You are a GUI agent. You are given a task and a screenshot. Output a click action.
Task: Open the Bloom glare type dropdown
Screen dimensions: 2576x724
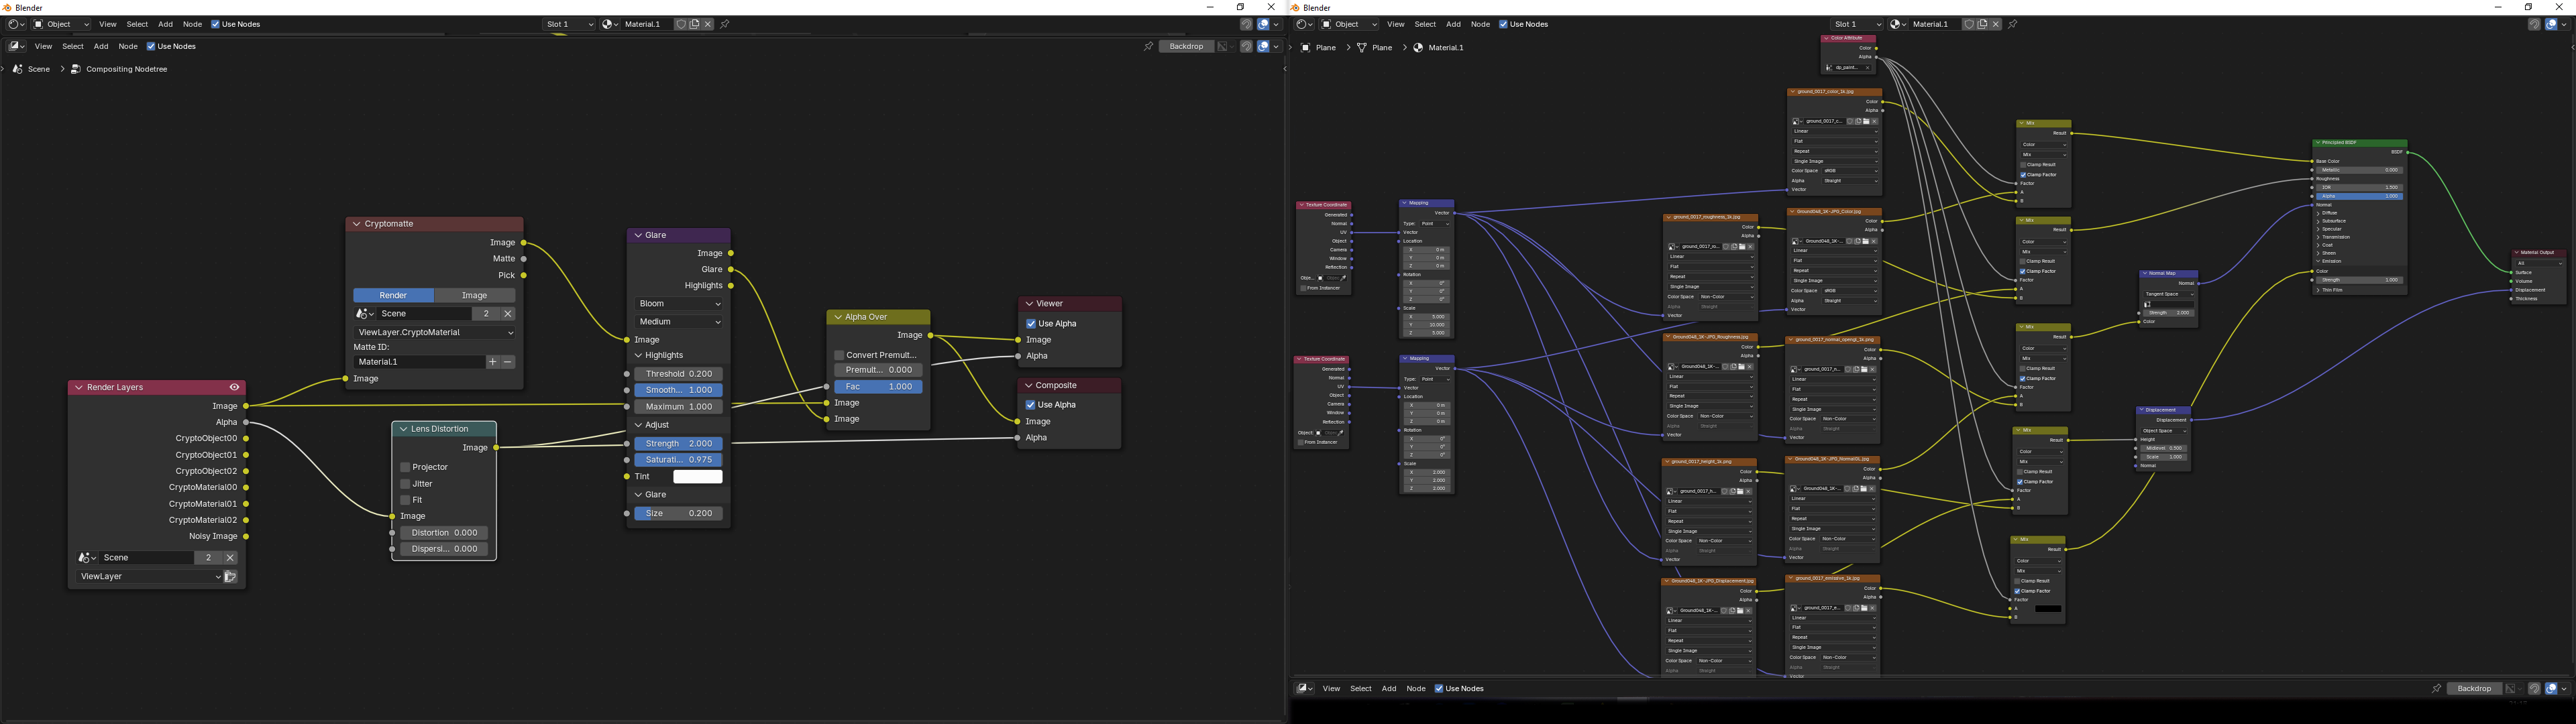click(x=679, y=304)
